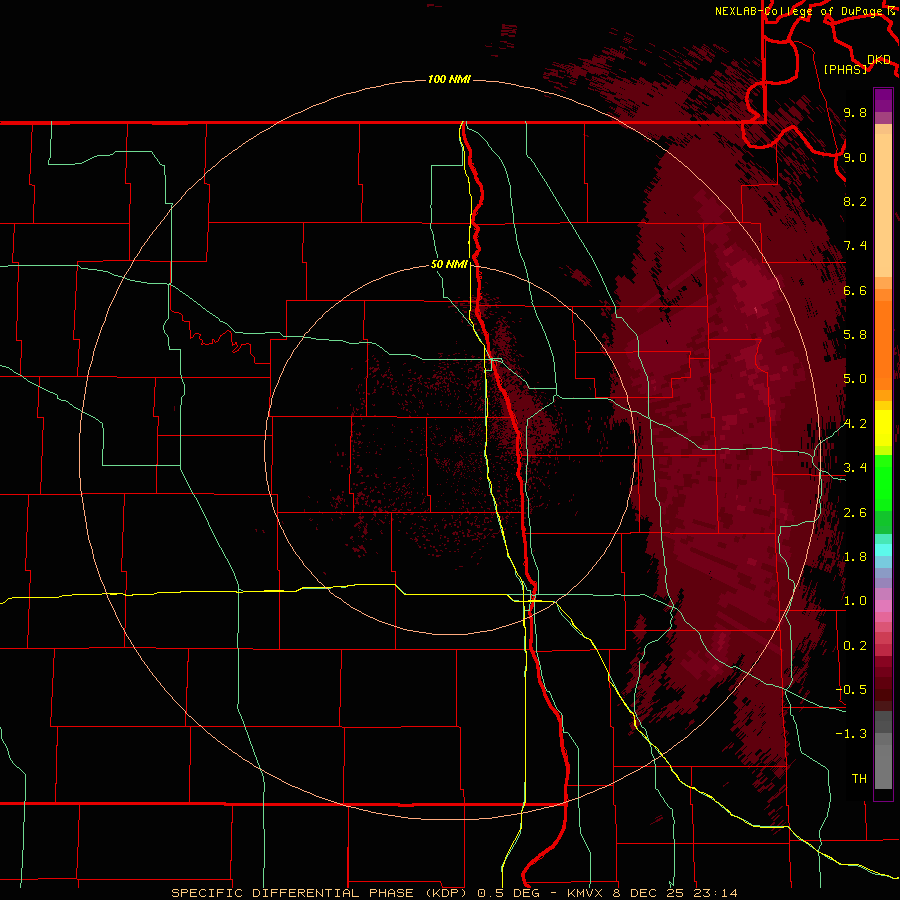Select the "[PHAS]" units label

coord(845,69)
